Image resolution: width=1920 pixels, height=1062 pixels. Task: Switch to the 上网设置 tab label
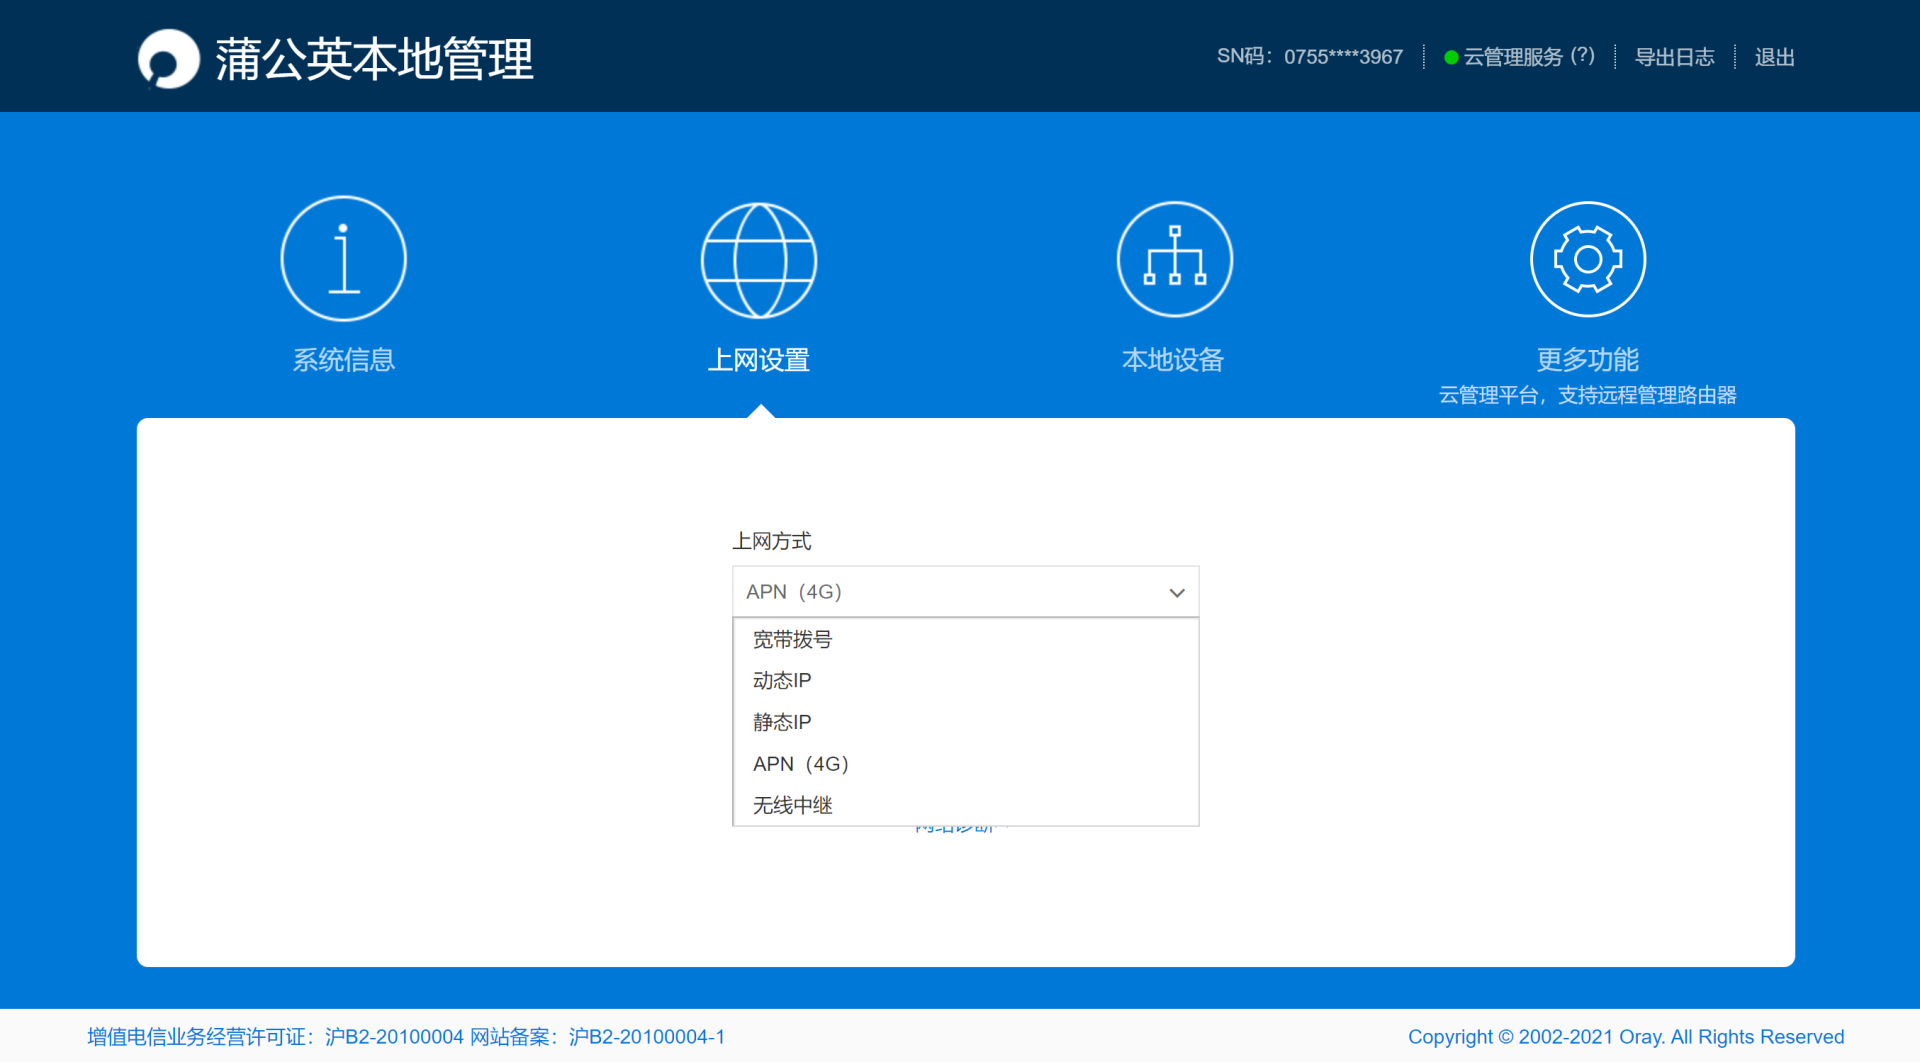click(x=759, y=360)
